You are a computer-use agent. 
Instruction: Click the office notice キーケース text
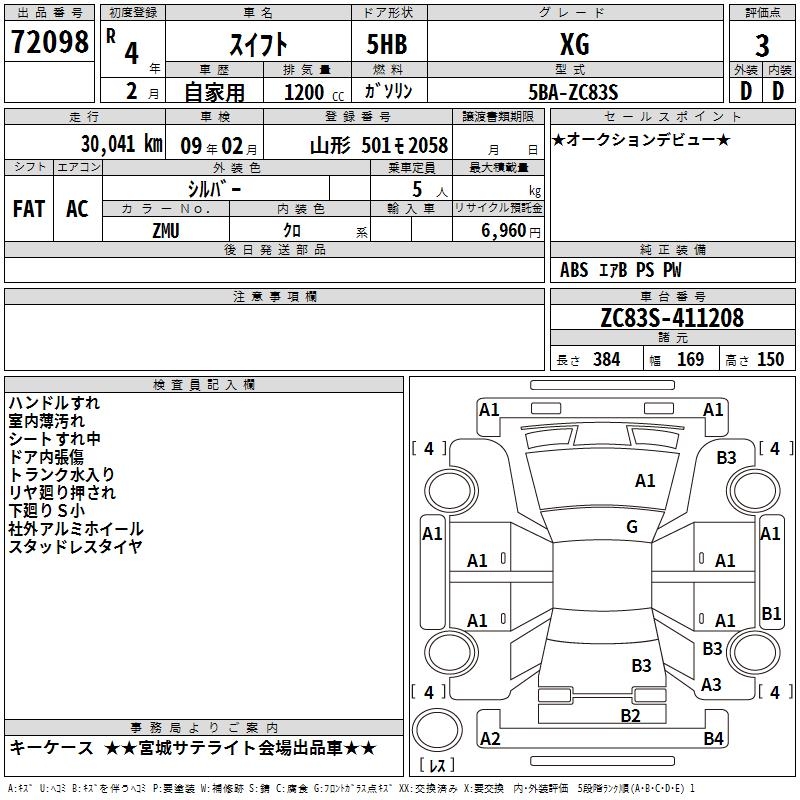pos(52,747)
